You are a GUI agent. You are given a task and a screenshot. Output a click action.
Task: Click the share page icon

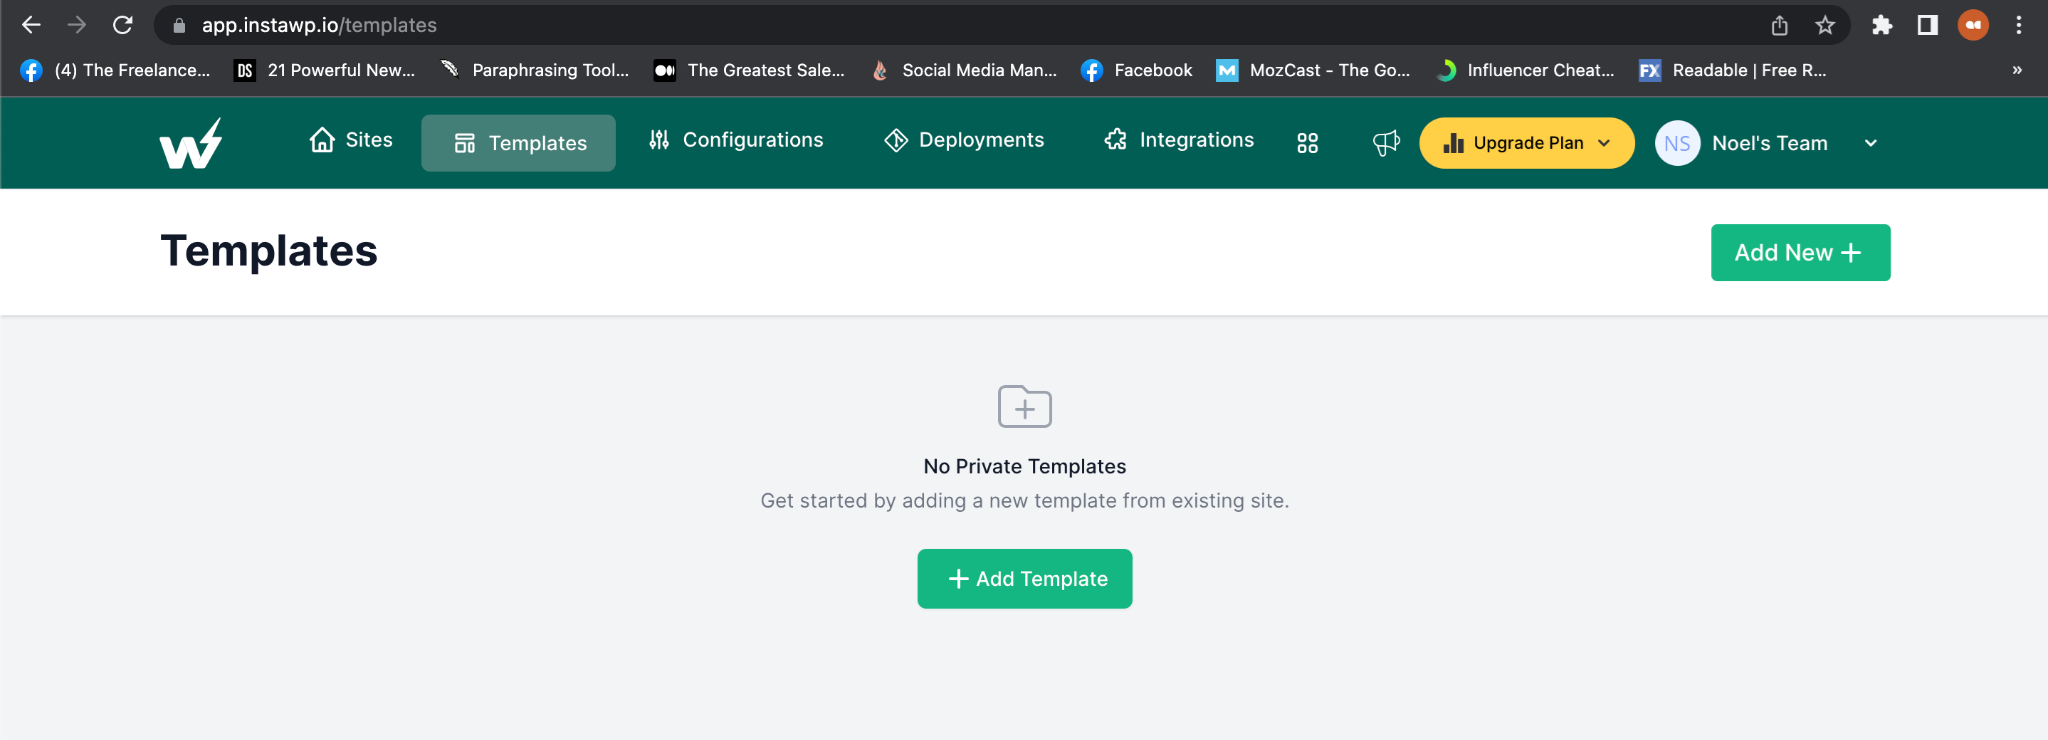click(x=1780, y=25)
